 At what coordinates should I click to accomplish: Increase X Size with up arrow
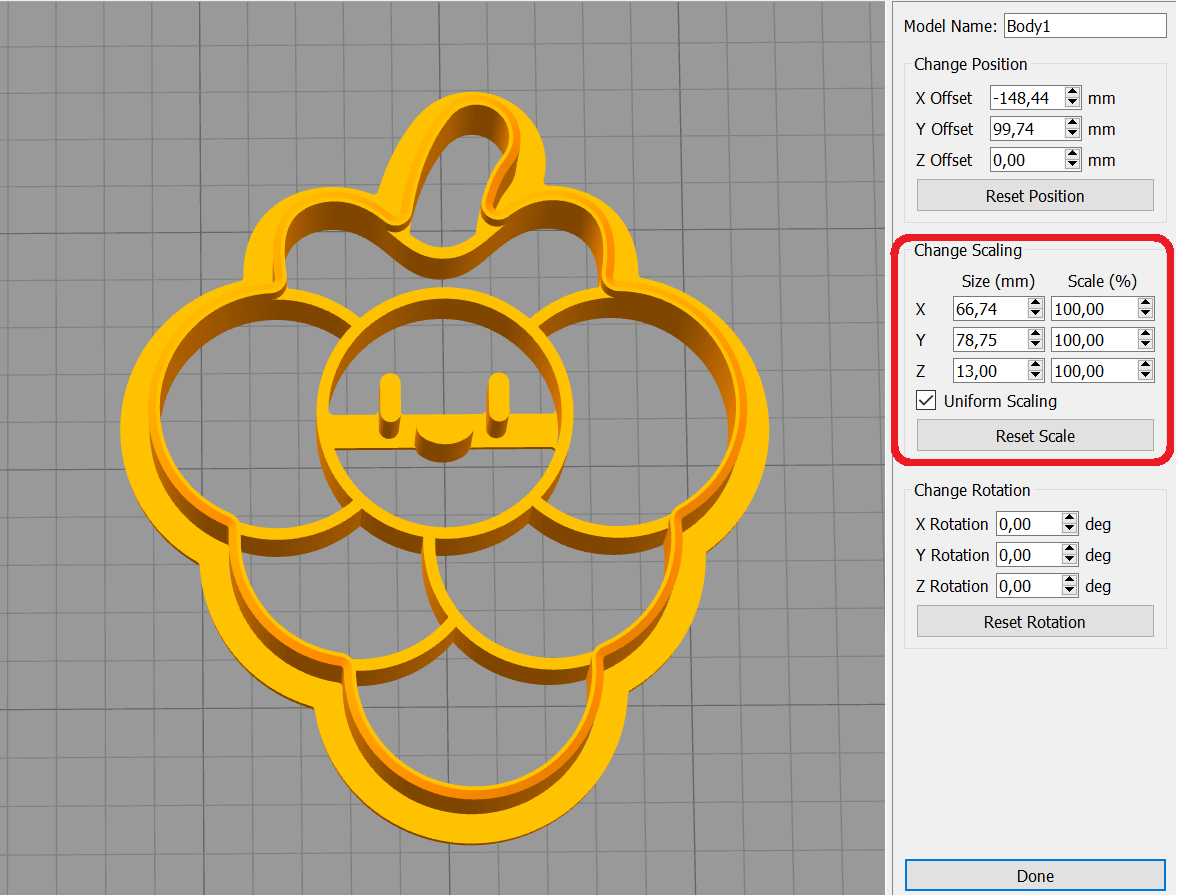(1036, 303)
